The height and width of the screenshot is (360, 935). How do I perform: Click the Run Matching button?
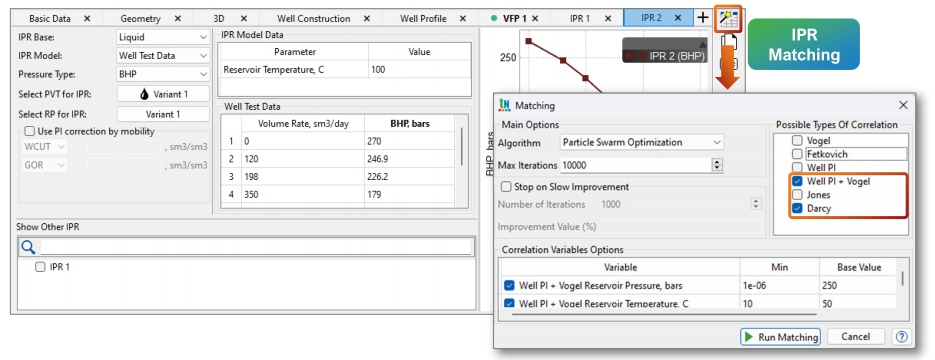(x=781, y=337)
